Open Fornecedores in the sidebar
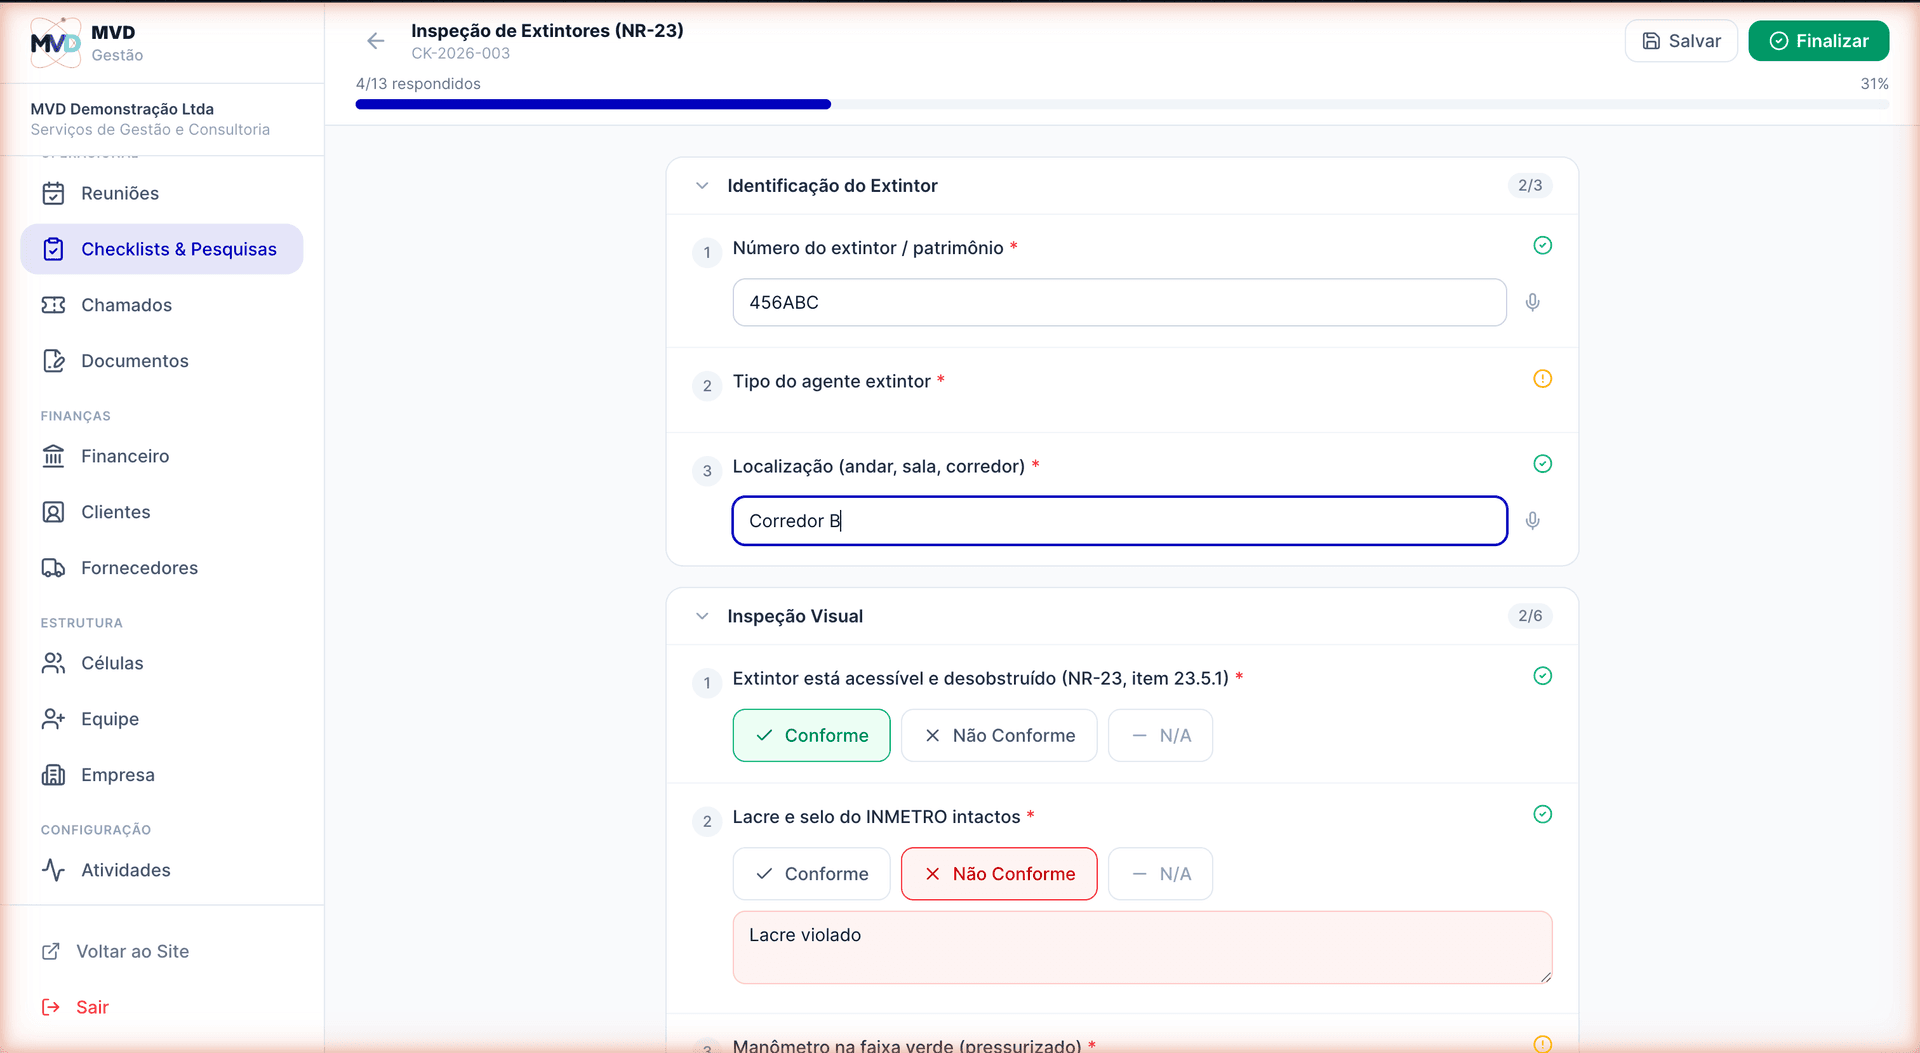The height and width of the screenshot is (1053, 1920). 161,568
